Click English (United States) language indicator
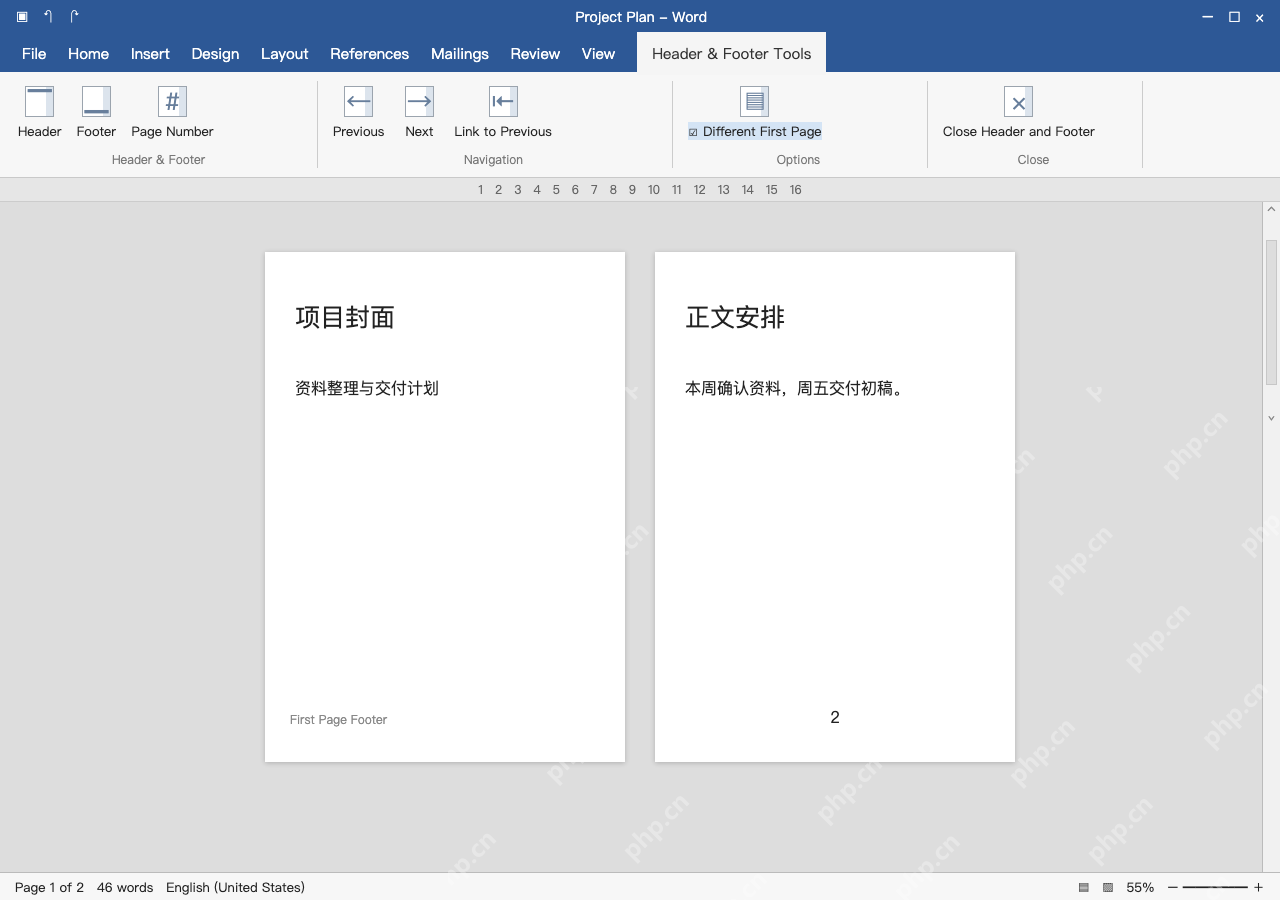This screenshot has height=900, width=1280. [x=235, y=887]
